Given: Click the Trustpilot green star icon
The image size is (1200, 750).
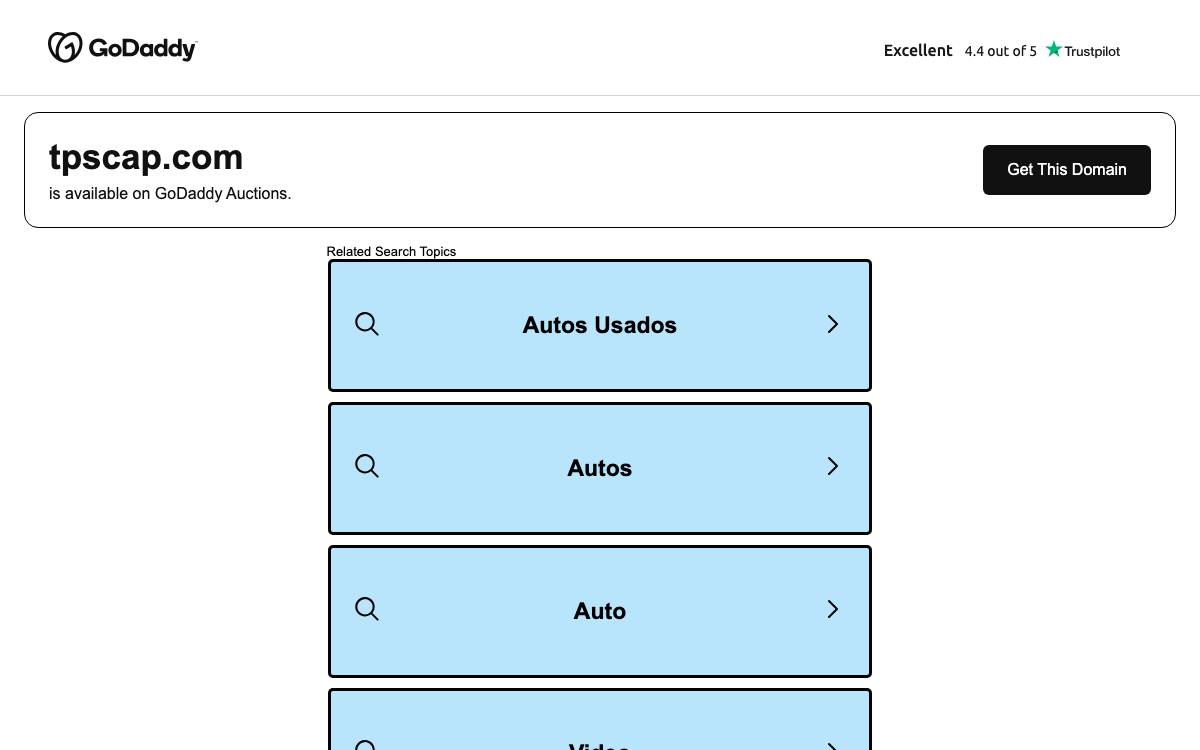Looking at the screenshot, I should click(1053, 49).
